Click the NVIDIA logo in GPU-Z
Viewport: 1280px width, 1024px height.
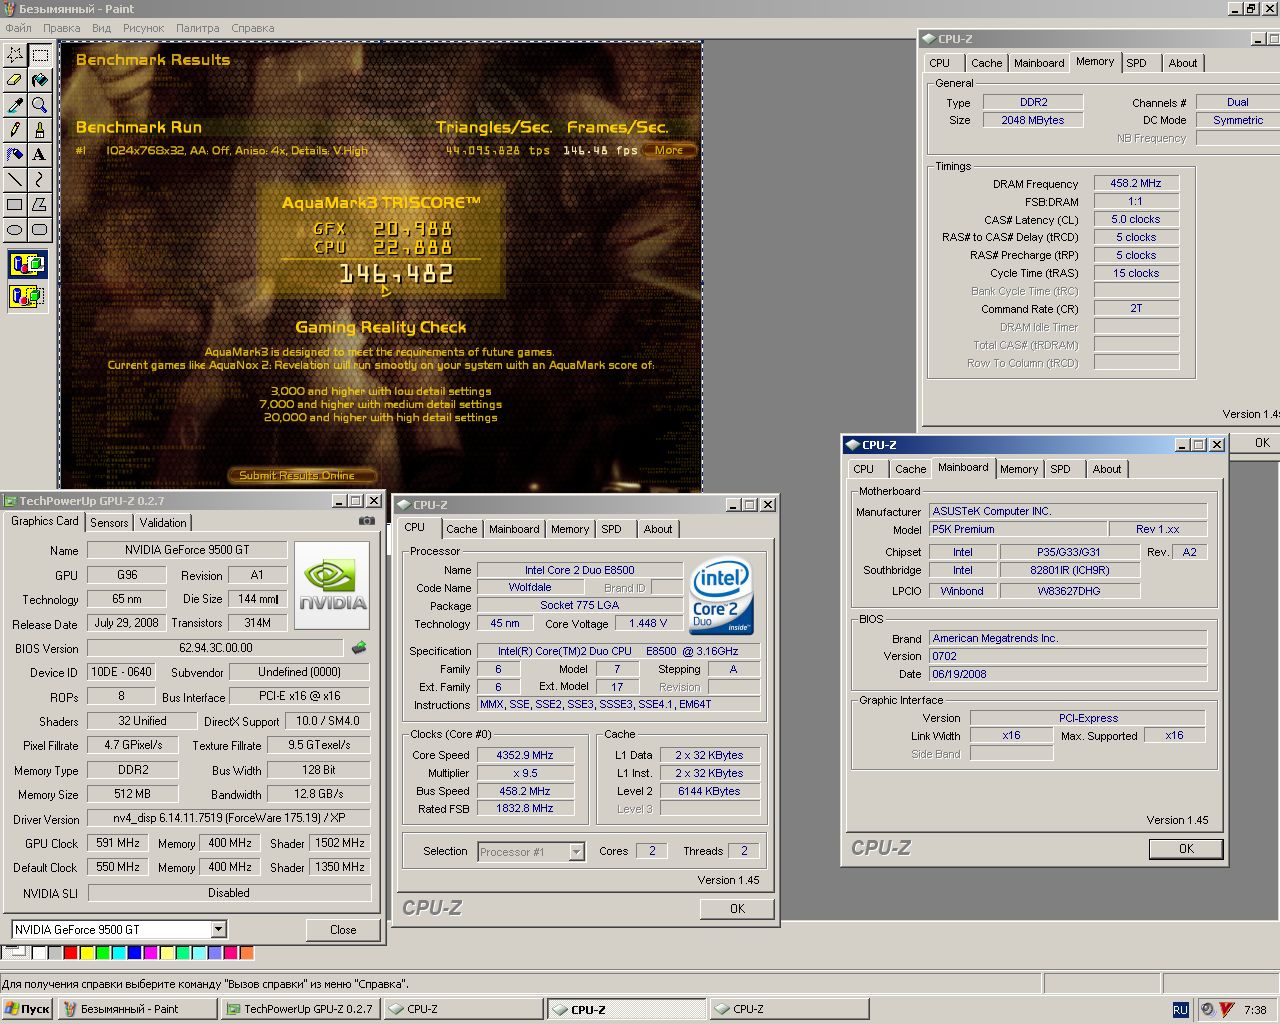click(332, 586)
